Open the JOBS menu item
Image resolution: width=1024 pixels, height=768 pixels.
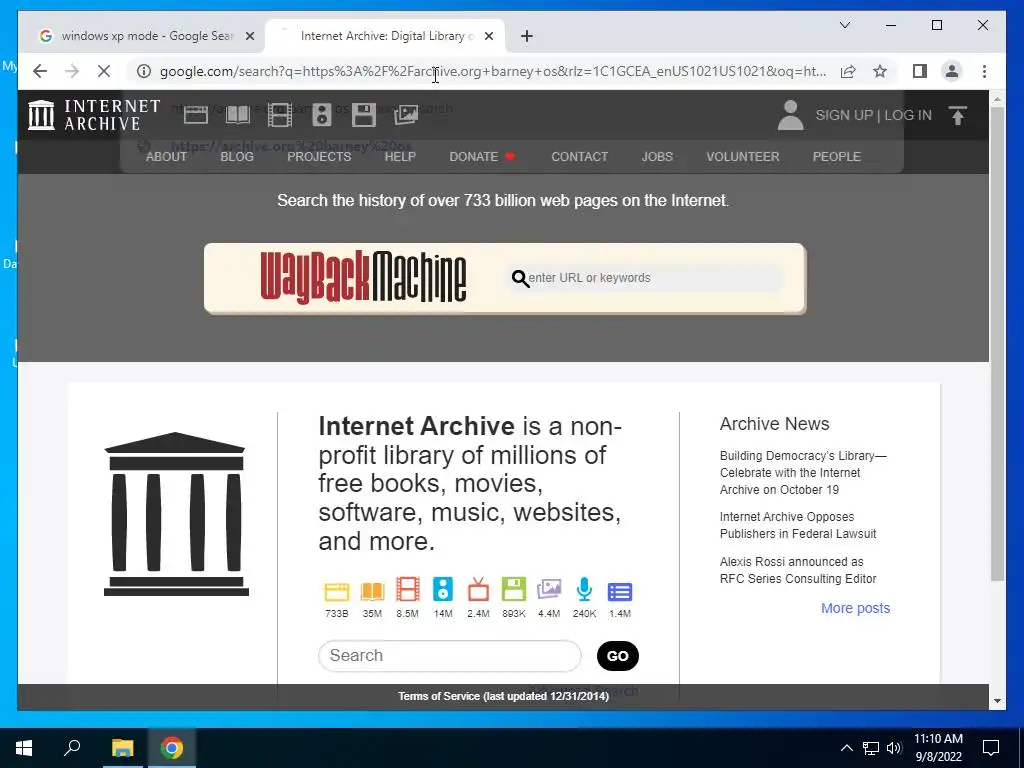657,157
